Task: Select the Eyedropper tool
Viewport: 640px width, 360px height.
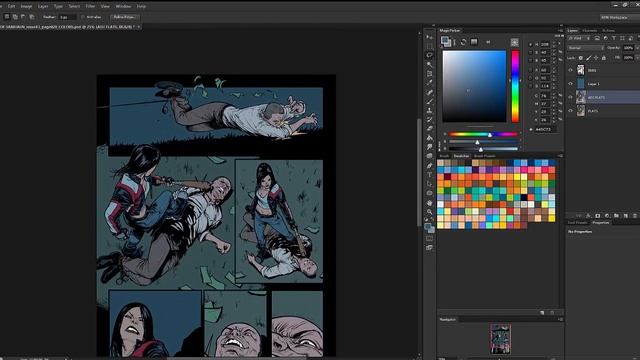Action: click(x=429, y=83)
